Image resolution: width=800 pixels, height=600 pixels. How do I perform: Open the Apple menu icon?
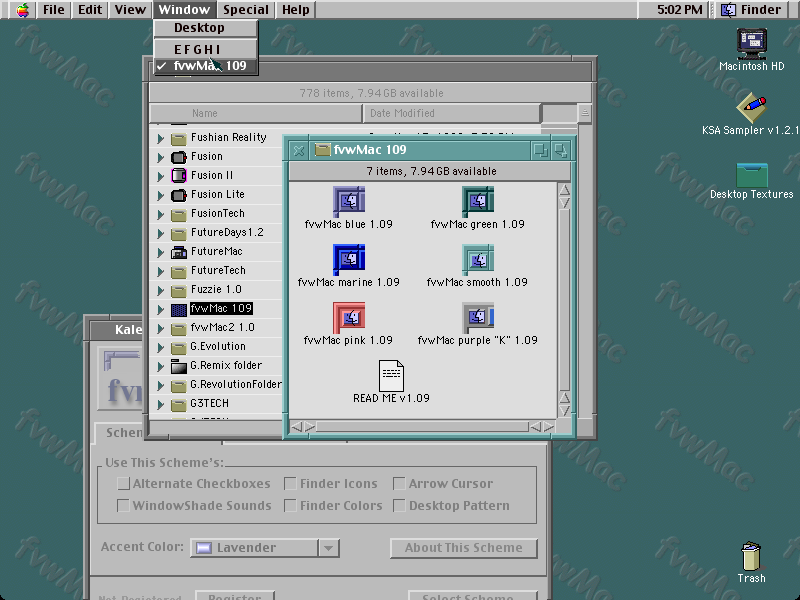(22, 10)
